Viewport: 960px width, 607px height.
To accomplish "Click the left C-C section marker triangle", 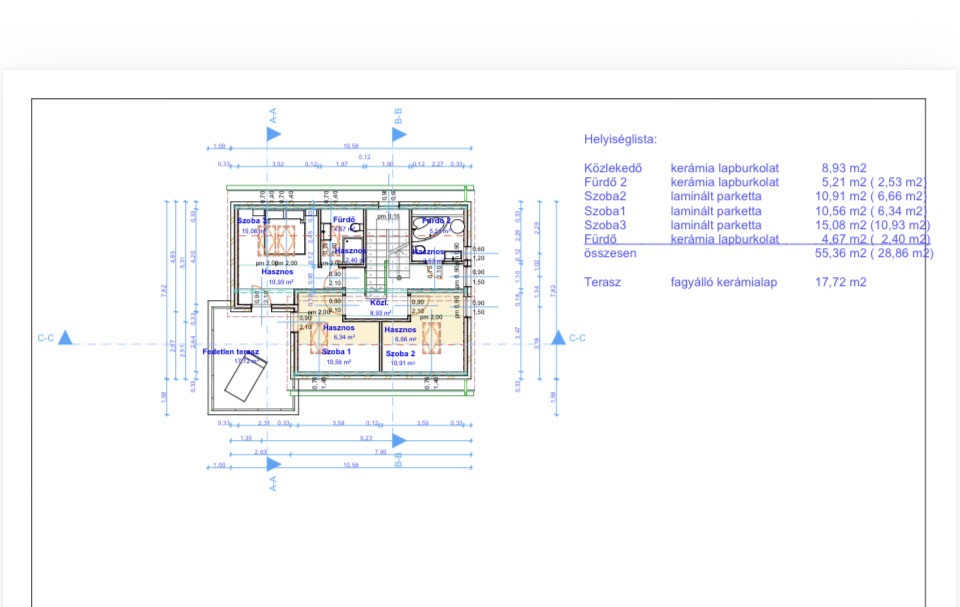I will click(65, 338).
